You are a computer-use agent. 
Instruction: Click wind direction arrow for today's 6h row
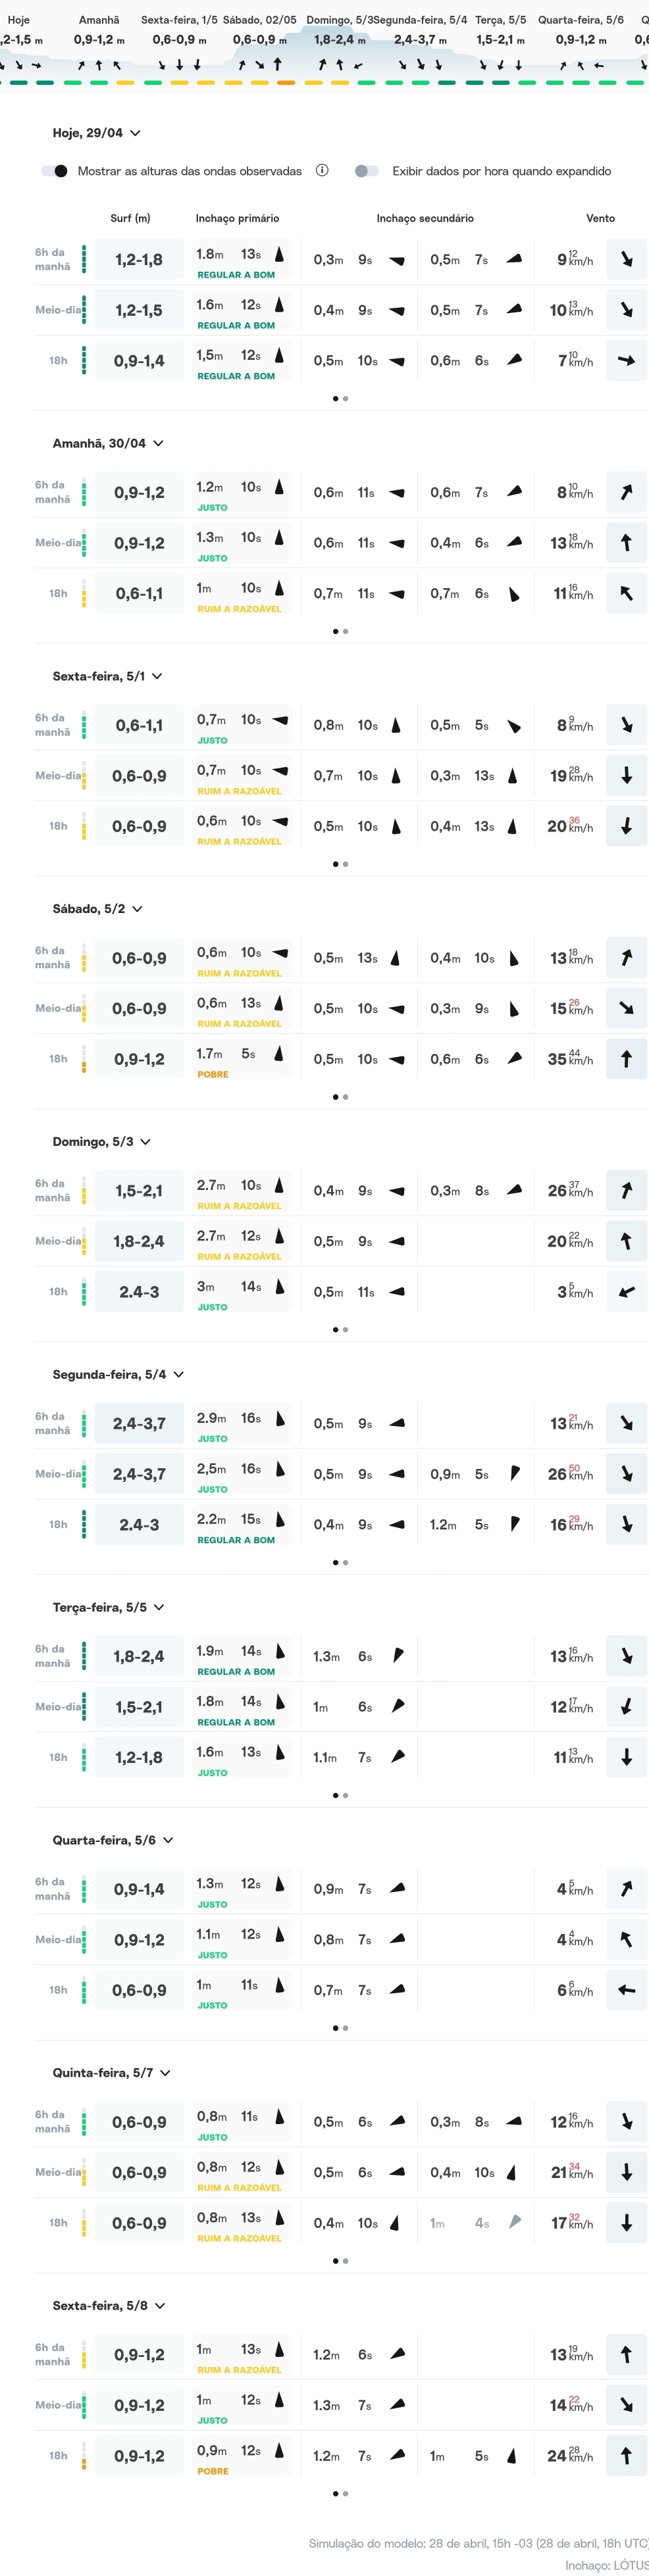pyautogui.click(x=626, y=260)
